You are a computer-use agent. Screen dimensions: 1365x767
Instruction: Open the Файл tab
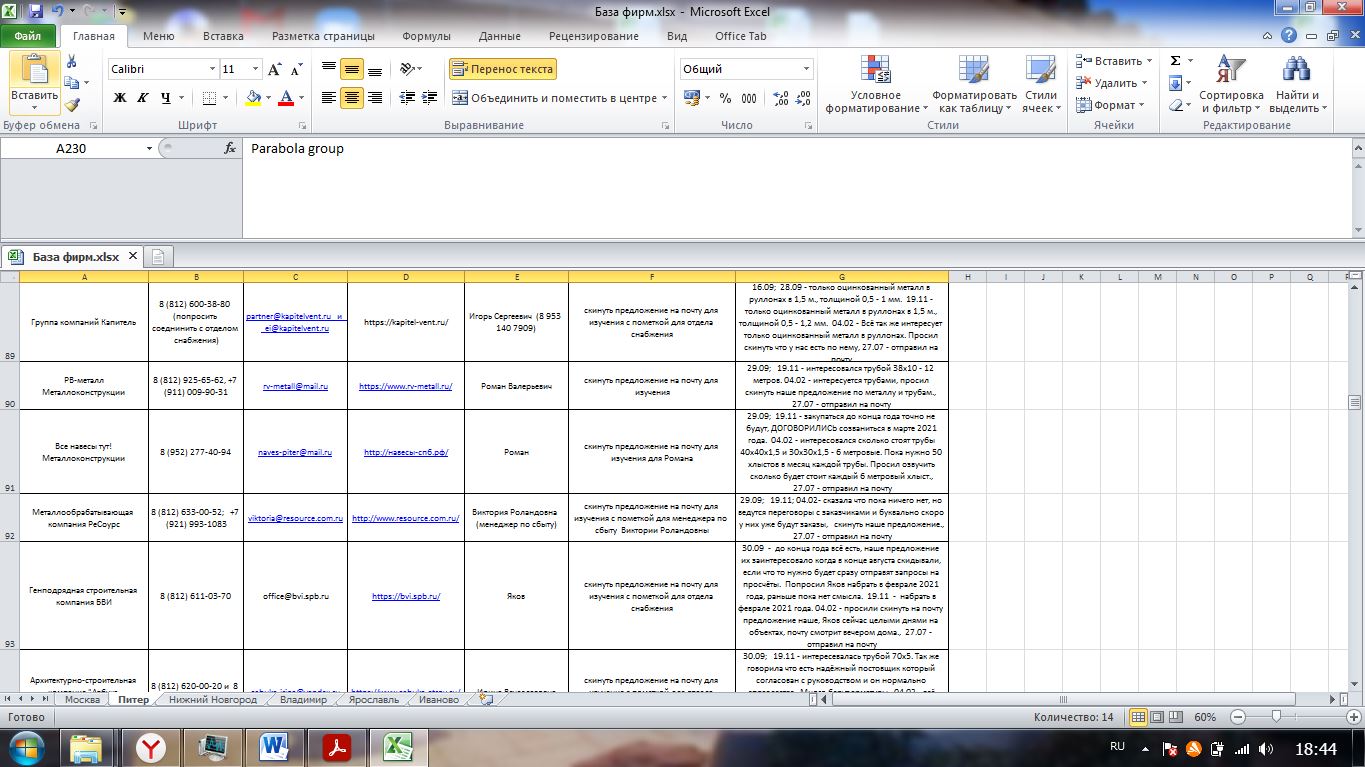click(29, 36)
